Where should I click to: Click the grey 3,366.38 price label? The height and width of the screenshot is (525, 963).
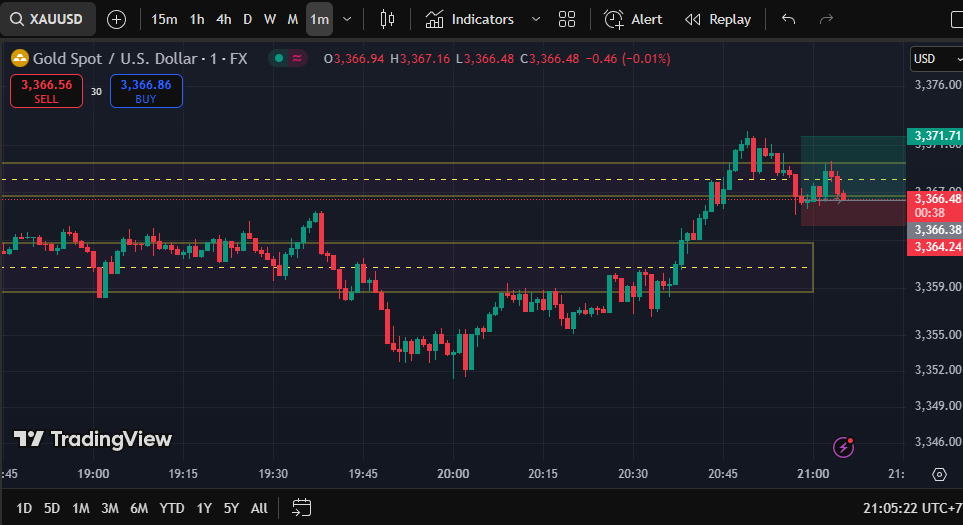coord(935,230)
